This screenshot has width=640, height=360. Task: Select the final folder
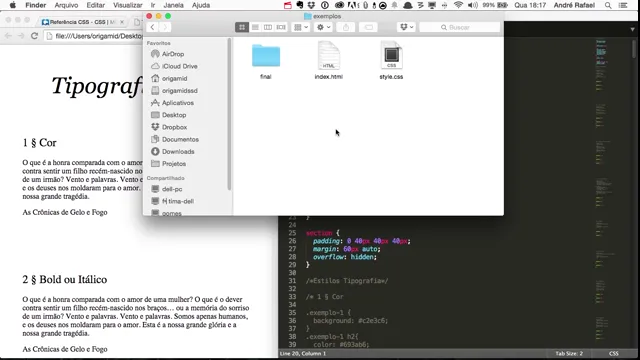point(266,61)
